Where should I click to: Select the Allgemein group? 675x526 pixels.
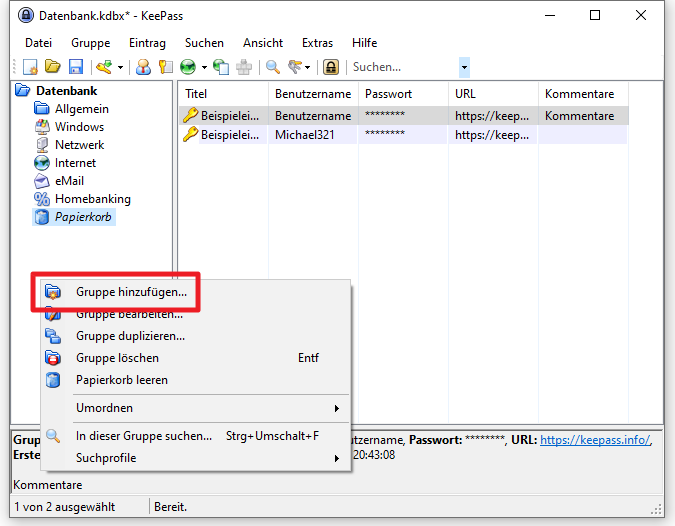click(82, 109)
